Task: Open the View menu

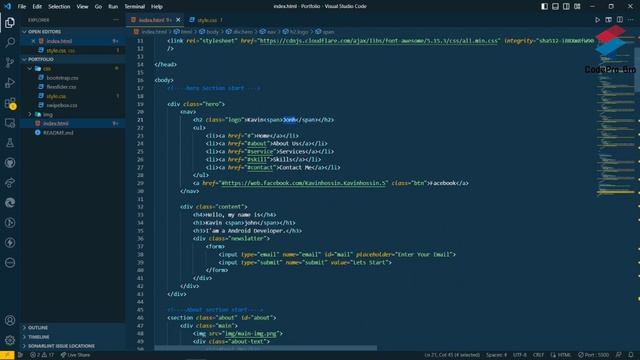Action: tap(82, 7)
